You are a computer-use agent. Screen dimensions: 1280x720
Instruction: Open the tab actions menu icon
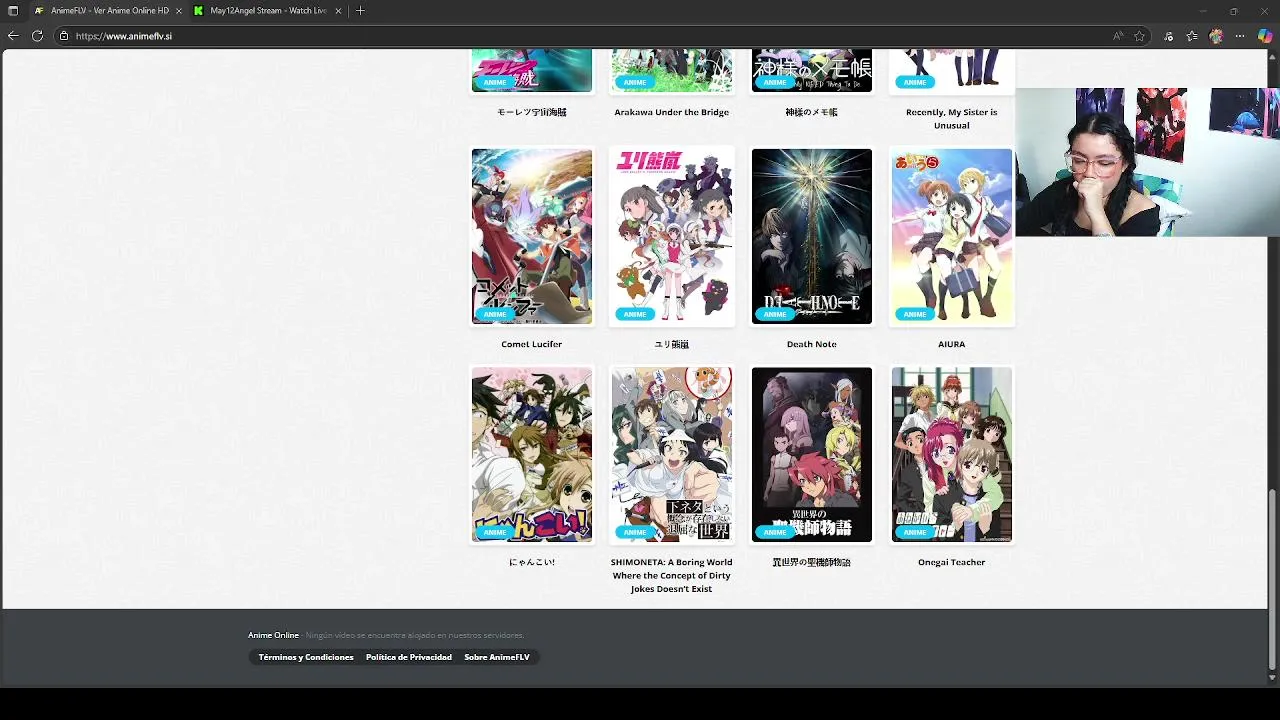coord(13,11)
